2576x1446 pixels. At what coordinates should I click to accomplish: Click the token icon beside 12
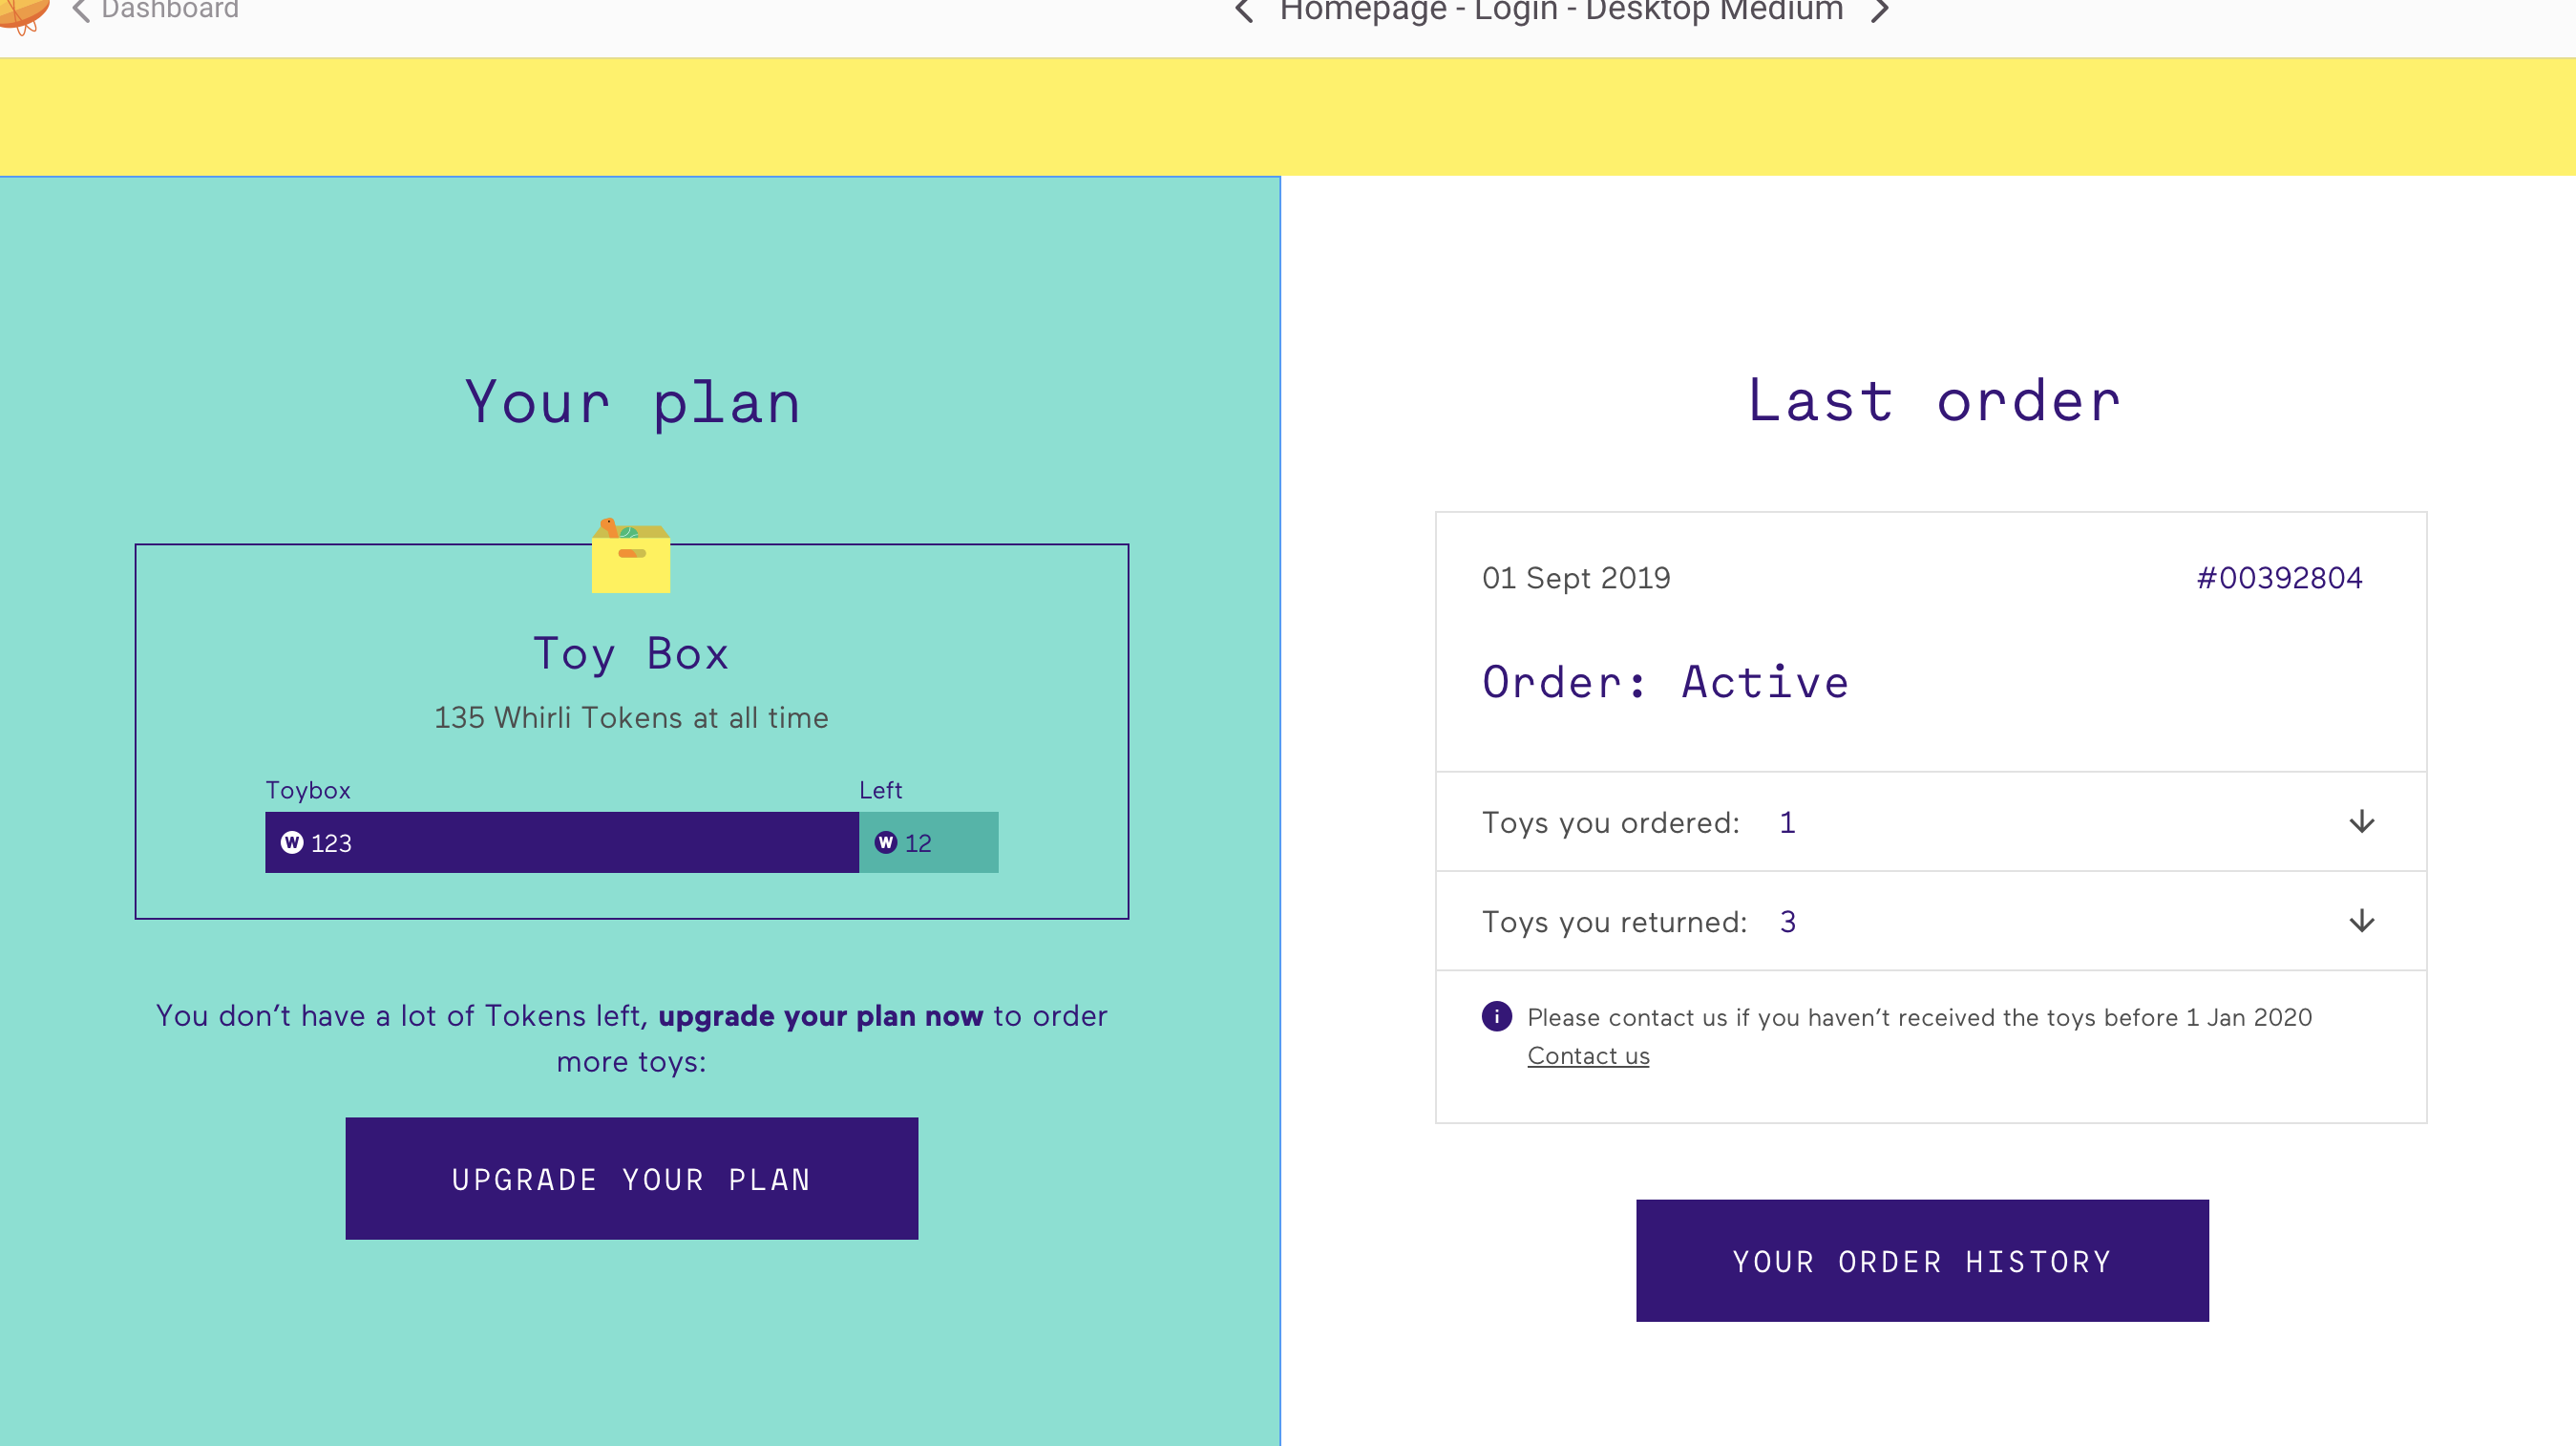coord(886,843)
